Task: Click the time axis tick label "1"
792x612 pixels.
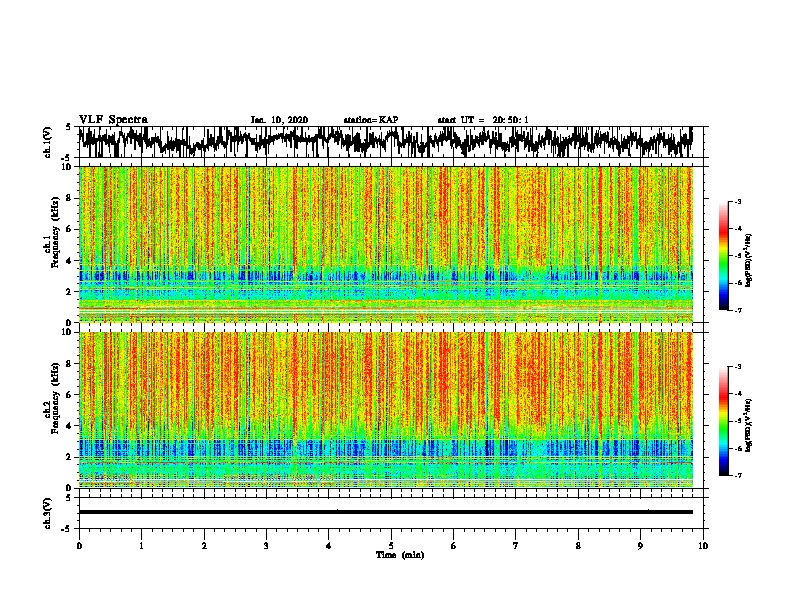Action: (141, 546)
